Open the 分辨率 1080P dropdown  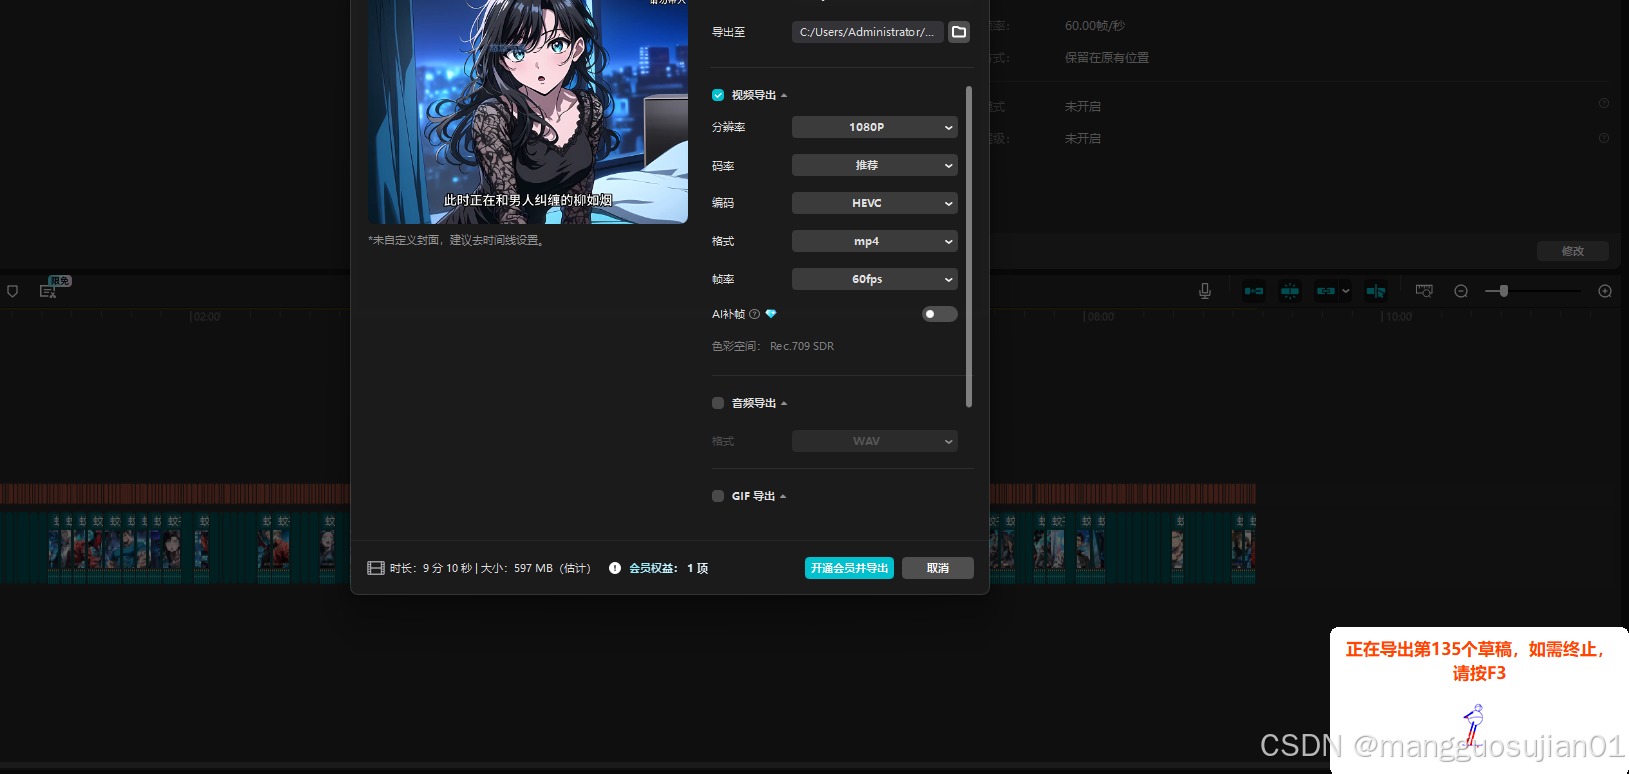click(875, 127)
